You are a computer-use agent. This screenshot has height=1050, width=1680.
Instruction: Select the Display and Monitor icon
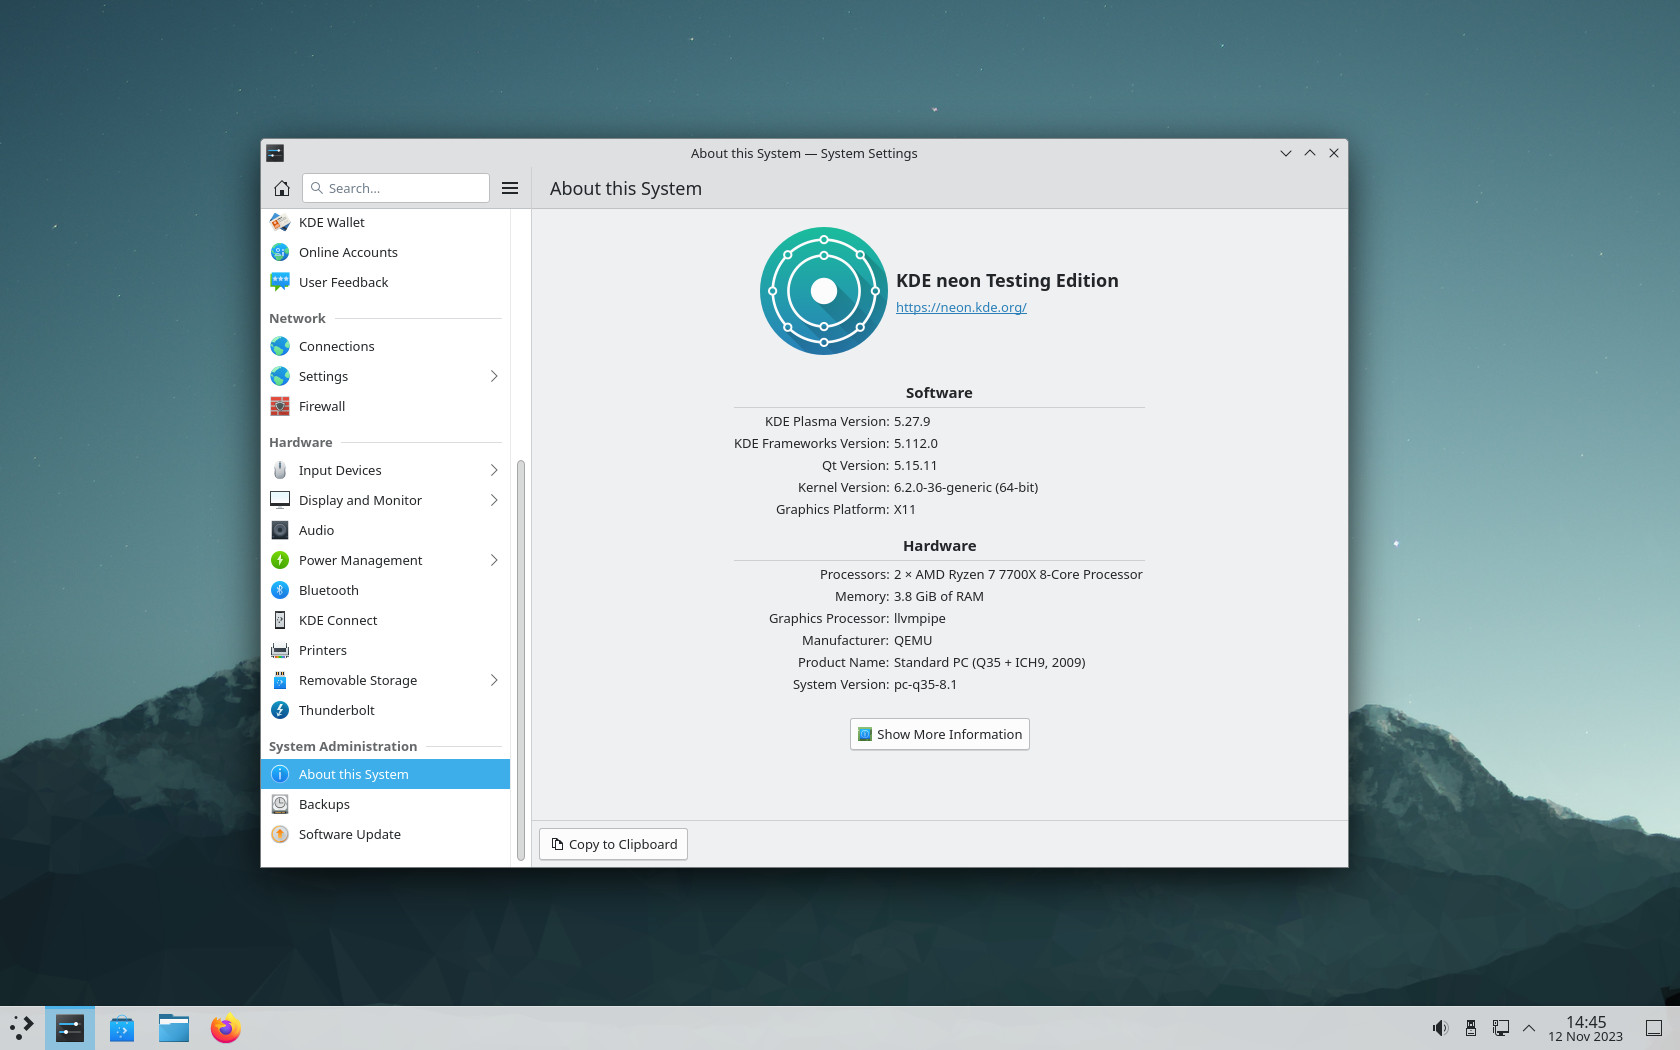[280, 500]
